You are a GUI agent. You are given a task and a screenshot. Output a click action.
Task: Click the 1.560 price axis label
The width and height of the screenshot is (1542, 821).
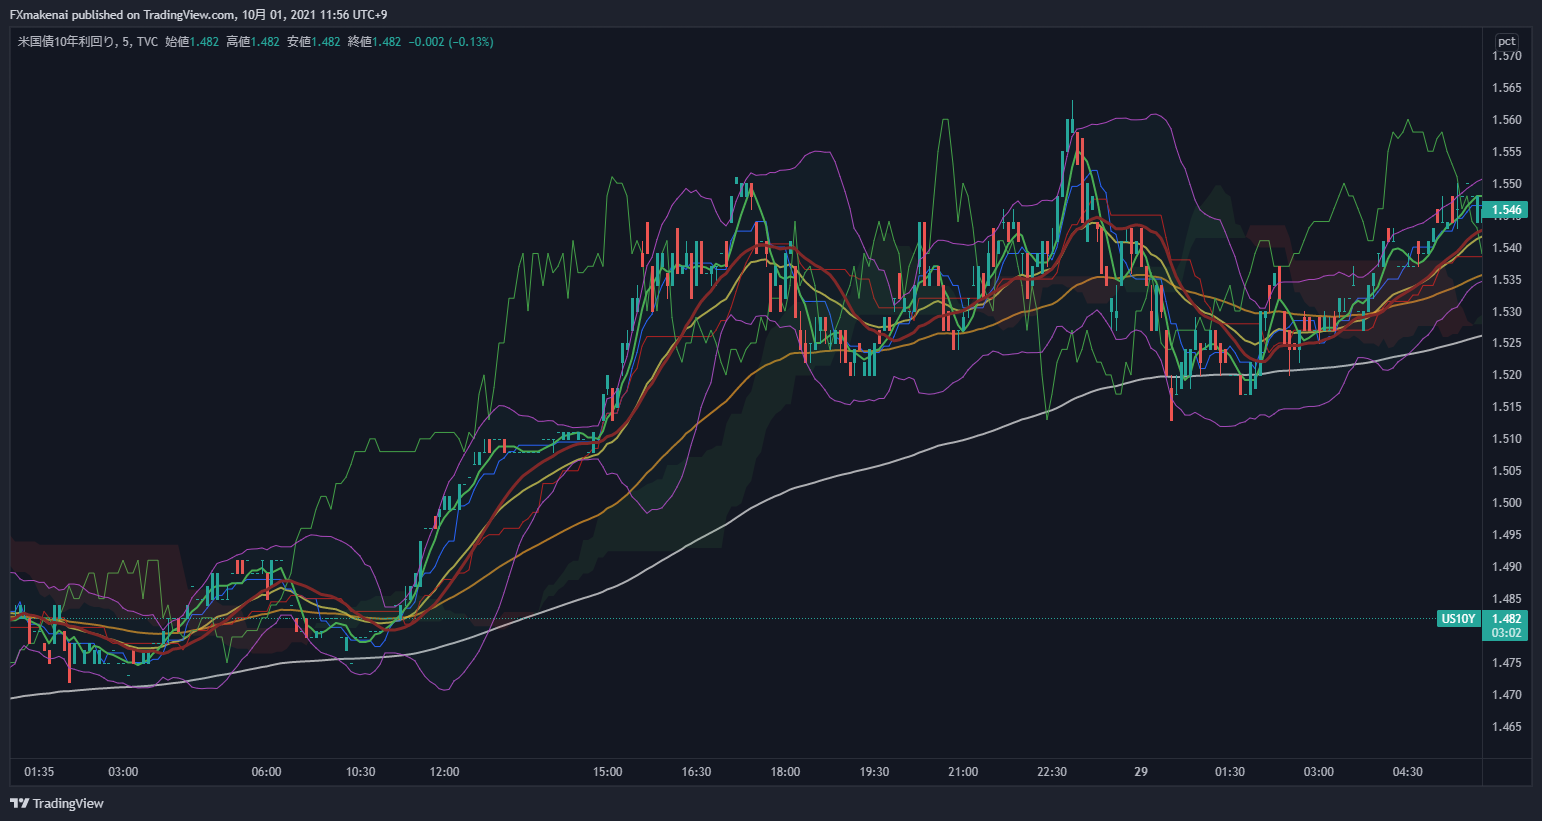(x=1506, y=120)
